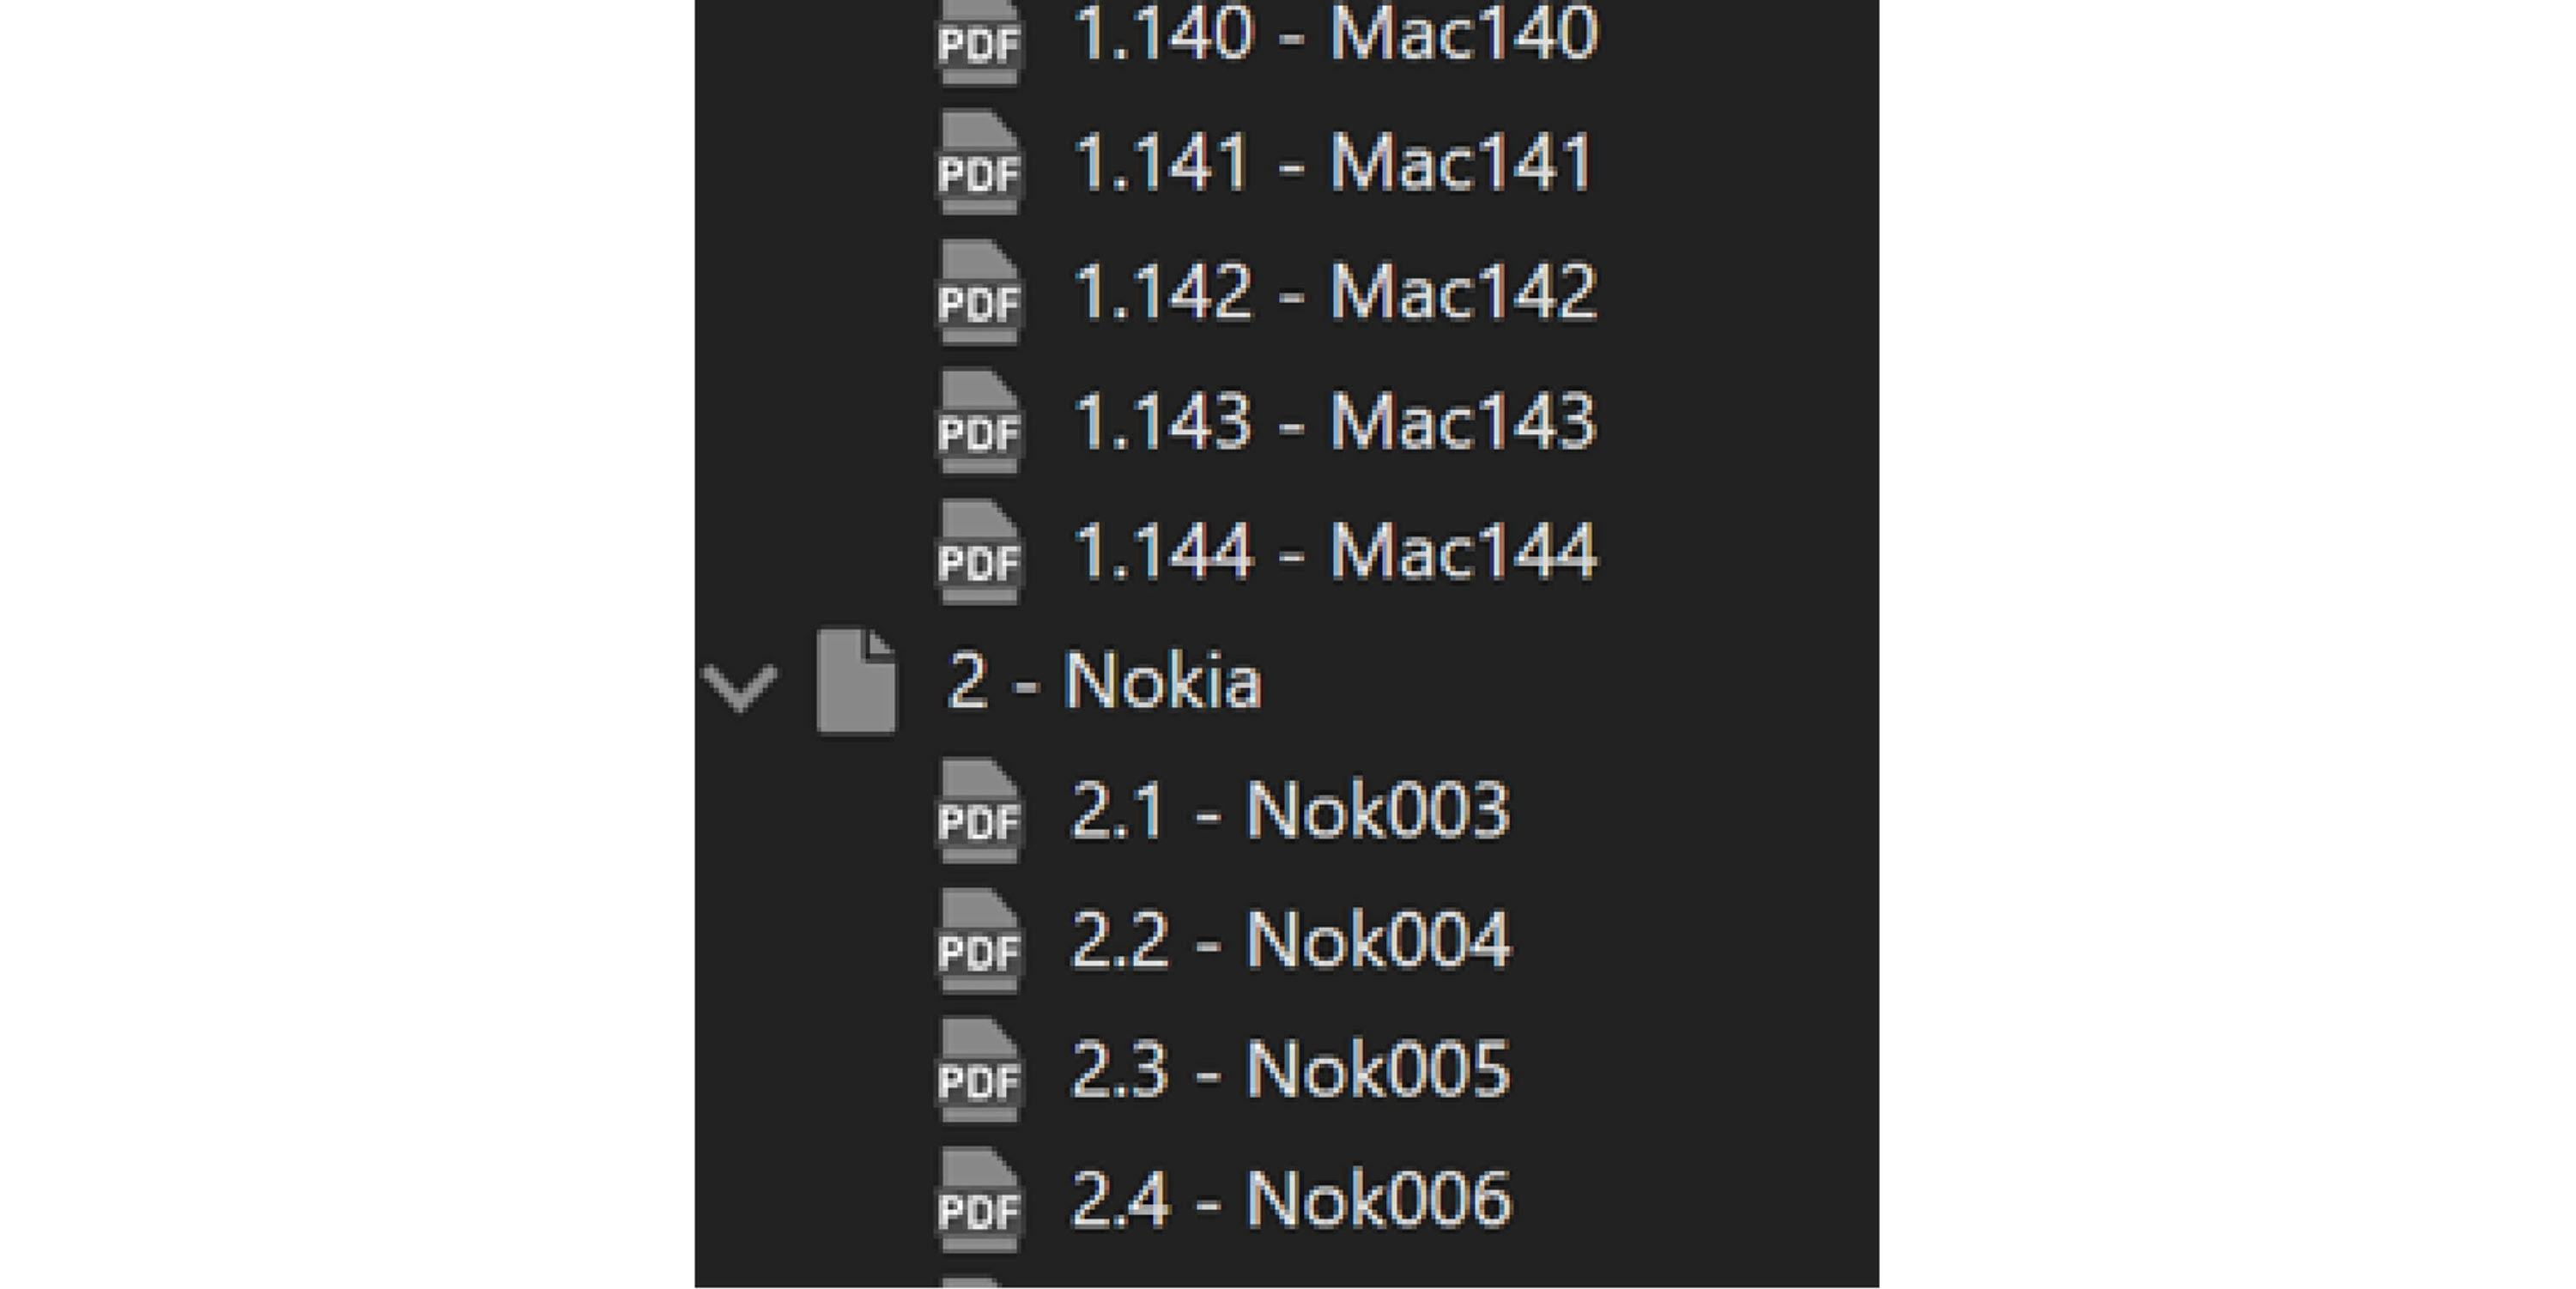Click the PDF icon next to 2.2 - Nok004
Screen dimensions: 2576x1289
(978, 940)
